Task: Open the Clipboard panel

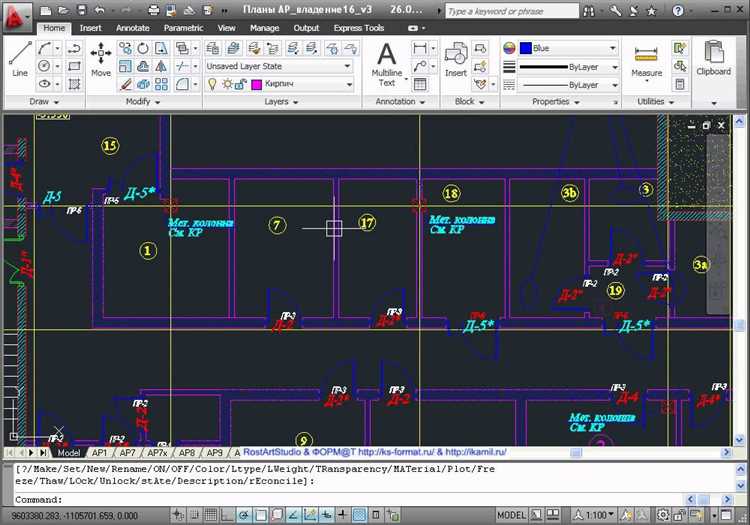Action: [714, 60]
